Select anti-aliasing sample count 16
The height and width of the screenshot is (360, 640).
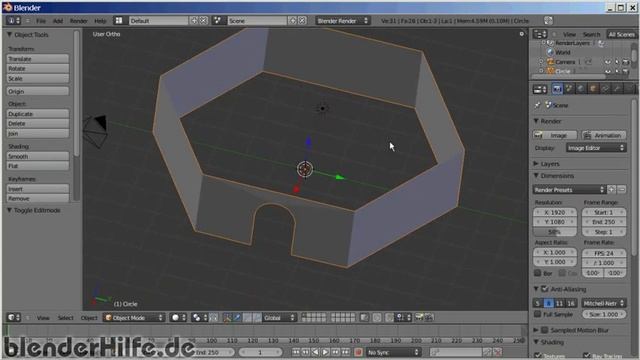[x=571, y=303]
